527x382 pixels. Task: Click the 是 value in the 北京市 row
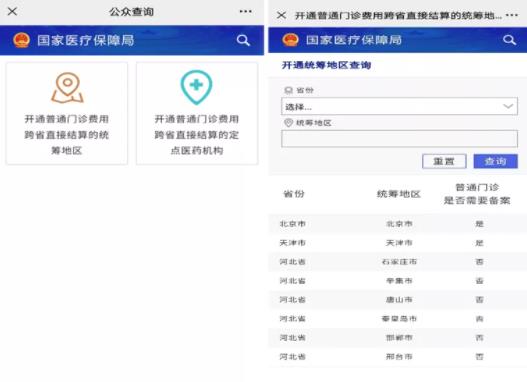tap(480, 224)
